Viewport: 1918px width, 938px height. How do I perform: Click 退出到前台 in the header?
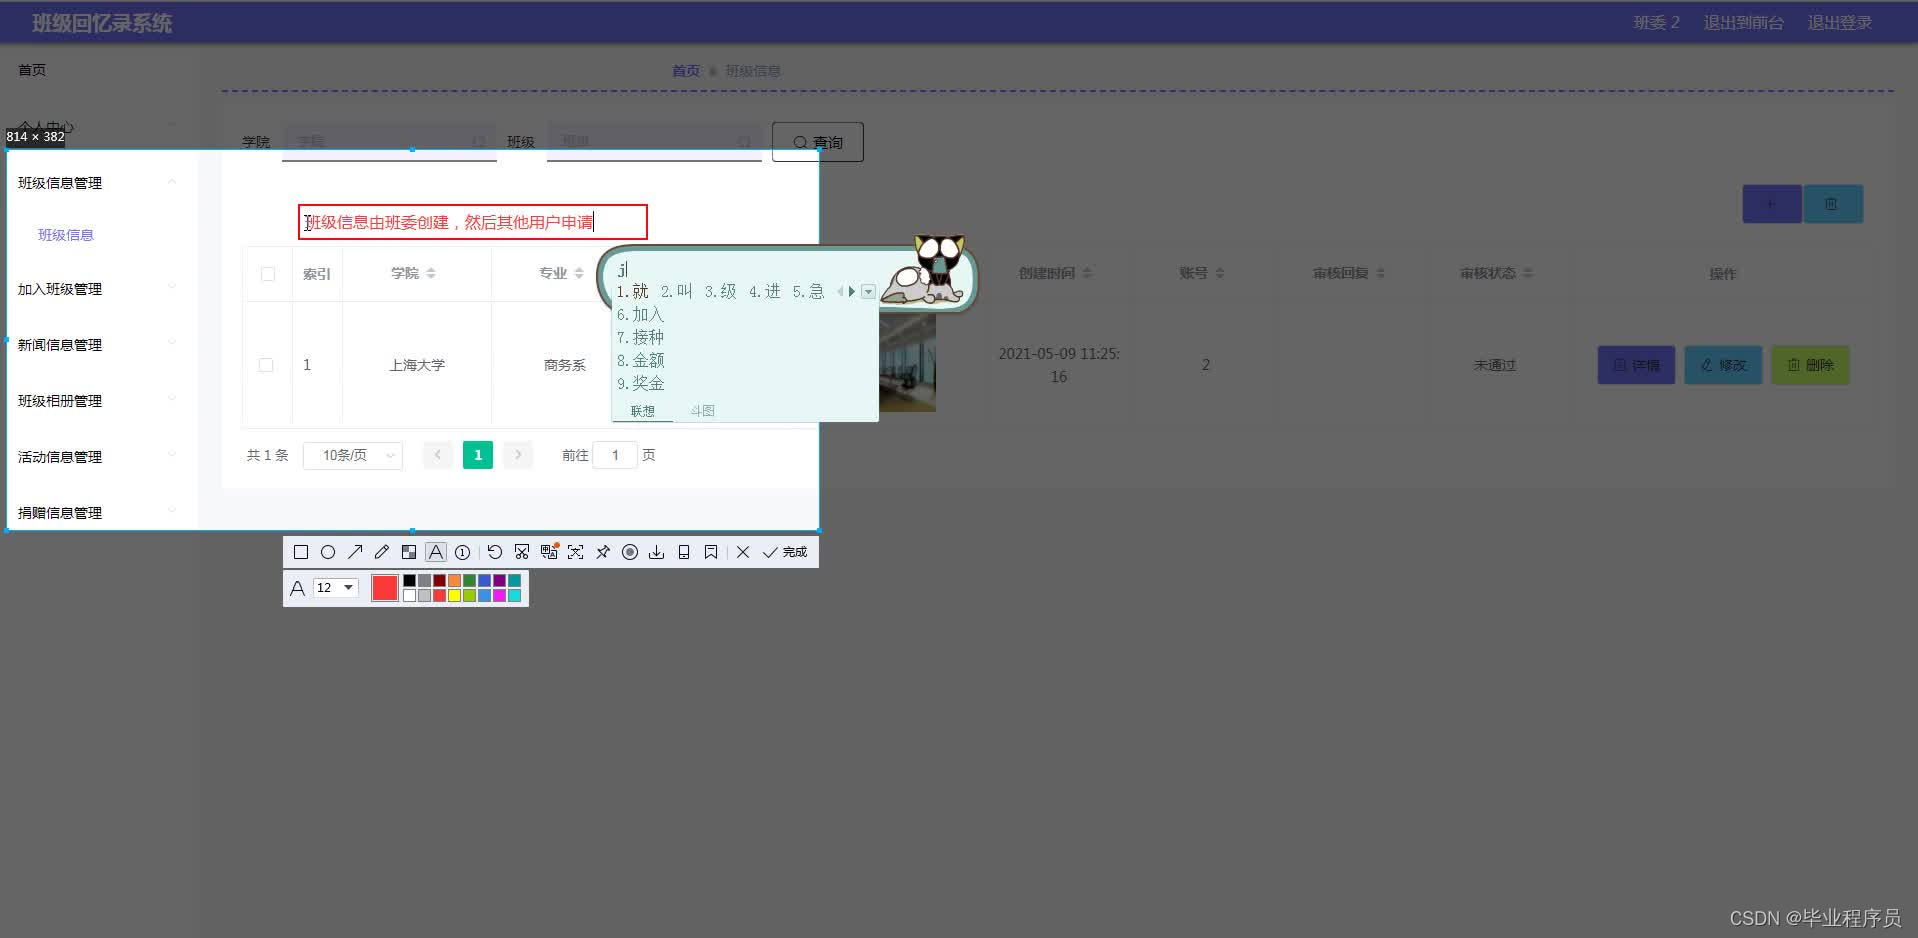click(x=1743, y=23)
